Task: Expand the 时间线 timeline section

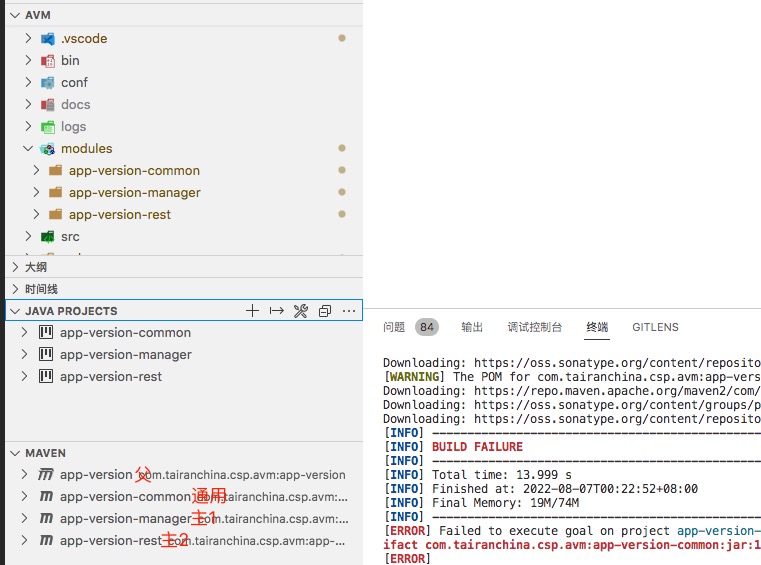Action: tap(15, 289)
